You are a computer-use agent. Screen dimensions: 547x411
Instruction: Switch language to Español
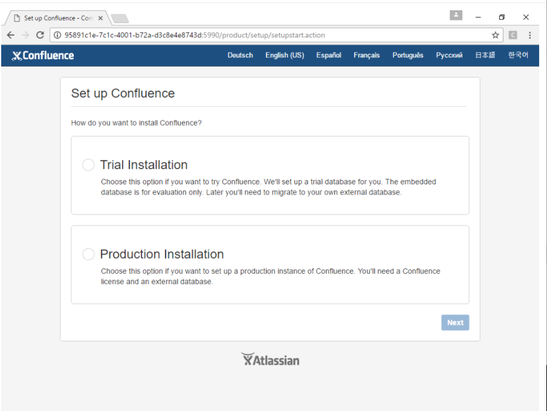[329, 55]
